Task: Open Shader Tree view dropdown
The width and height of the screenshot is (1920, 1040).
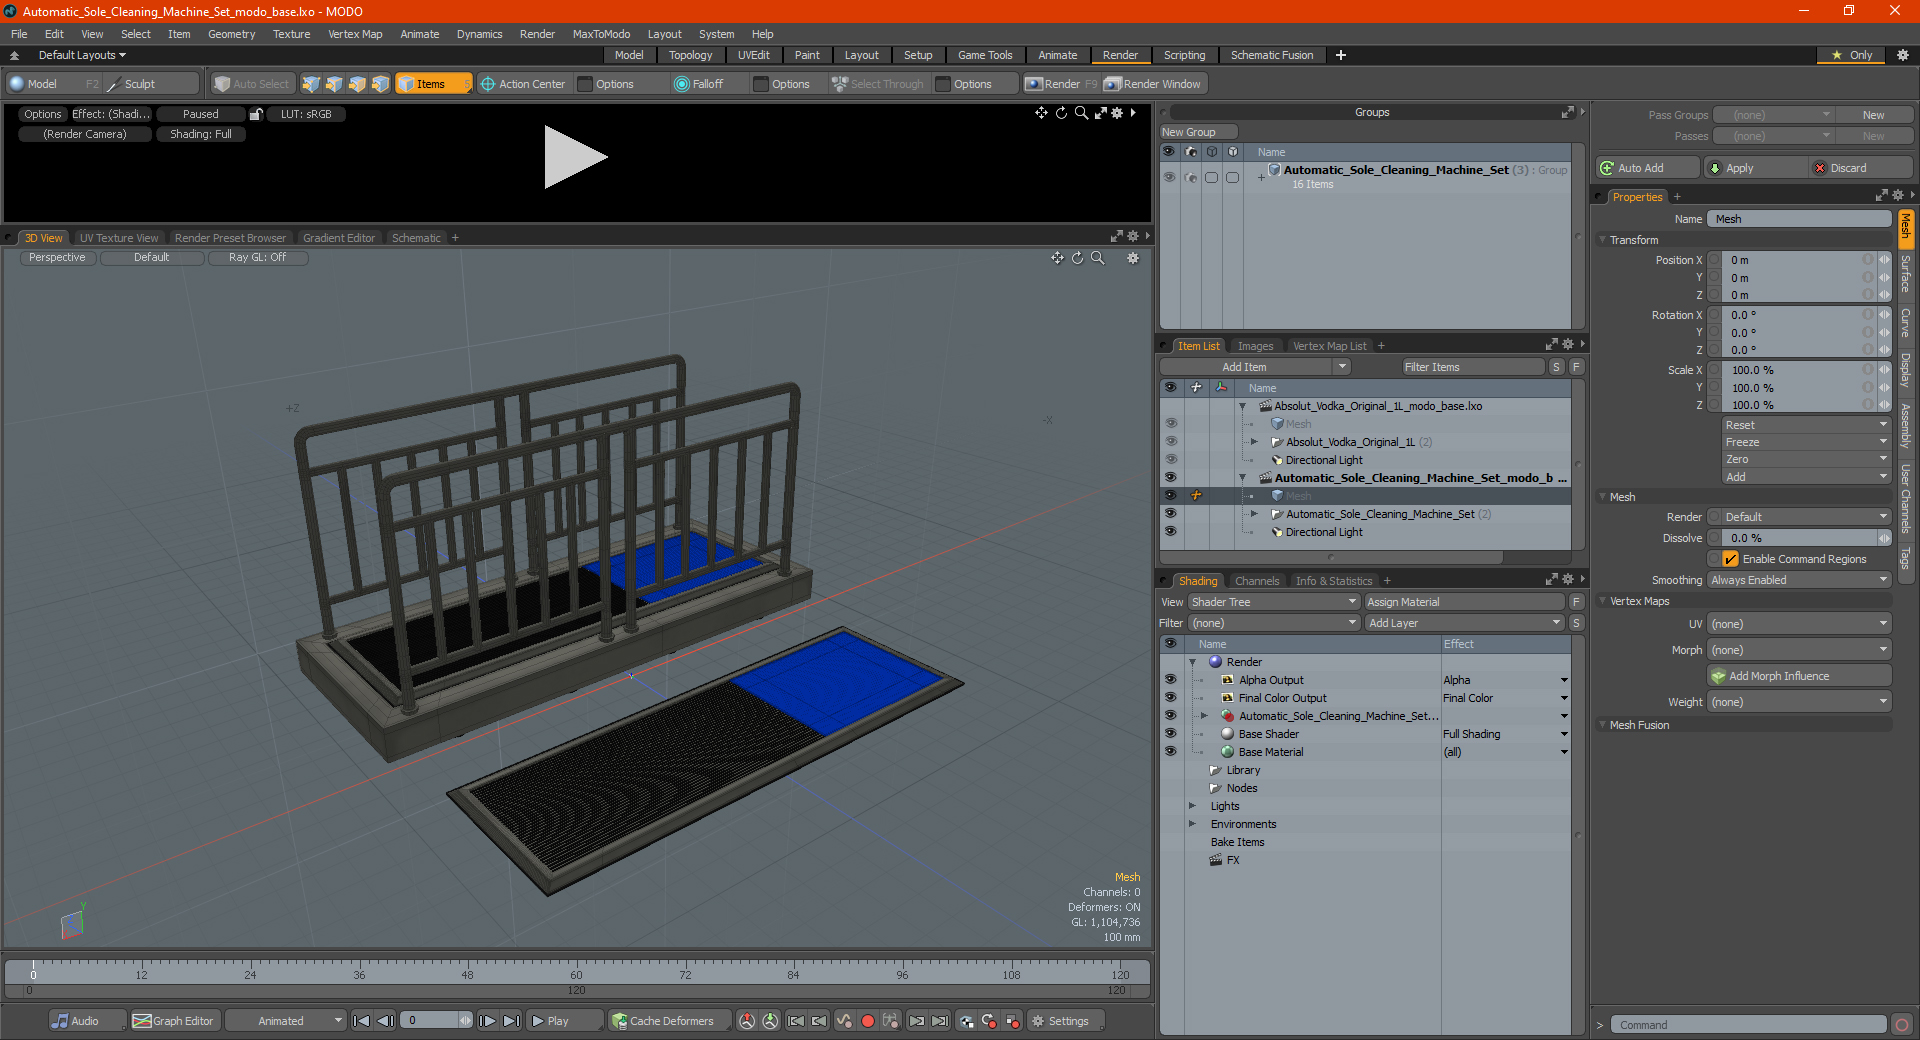Action: pos(1274,602)
